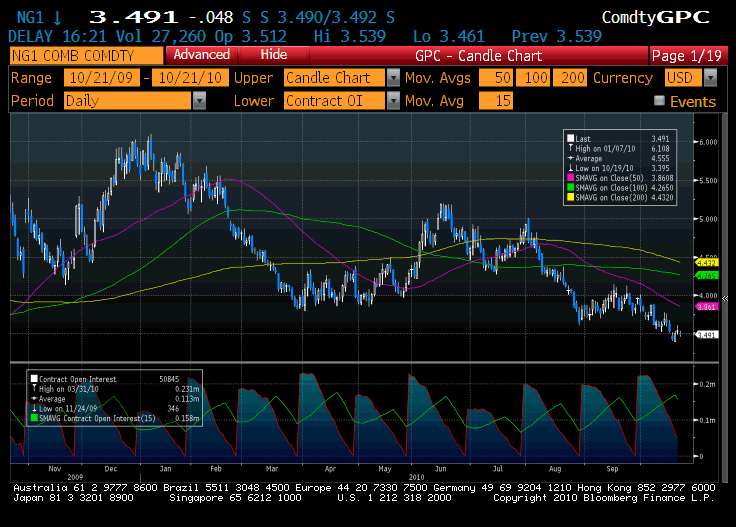Click the NG1 COMB COMDTY security field
This screenshot has width=736, height=527.
83,56
